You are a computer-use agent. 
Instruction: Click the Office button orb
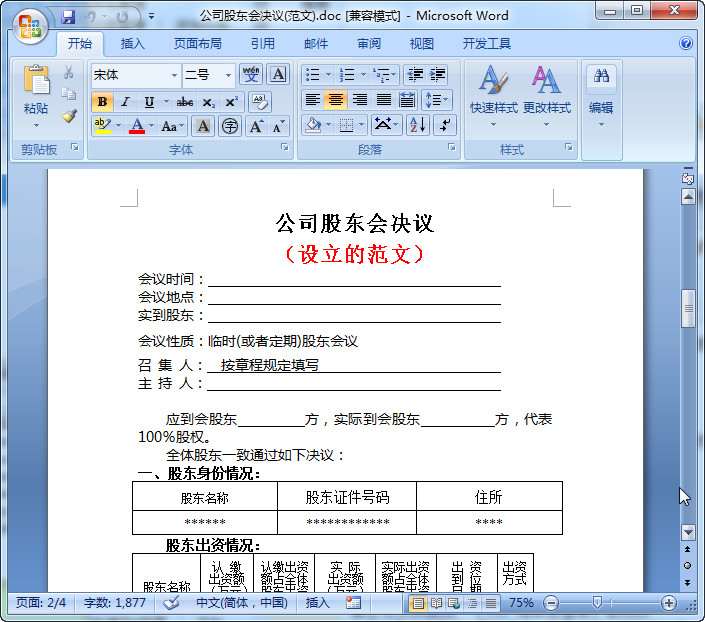coord(30,26)
